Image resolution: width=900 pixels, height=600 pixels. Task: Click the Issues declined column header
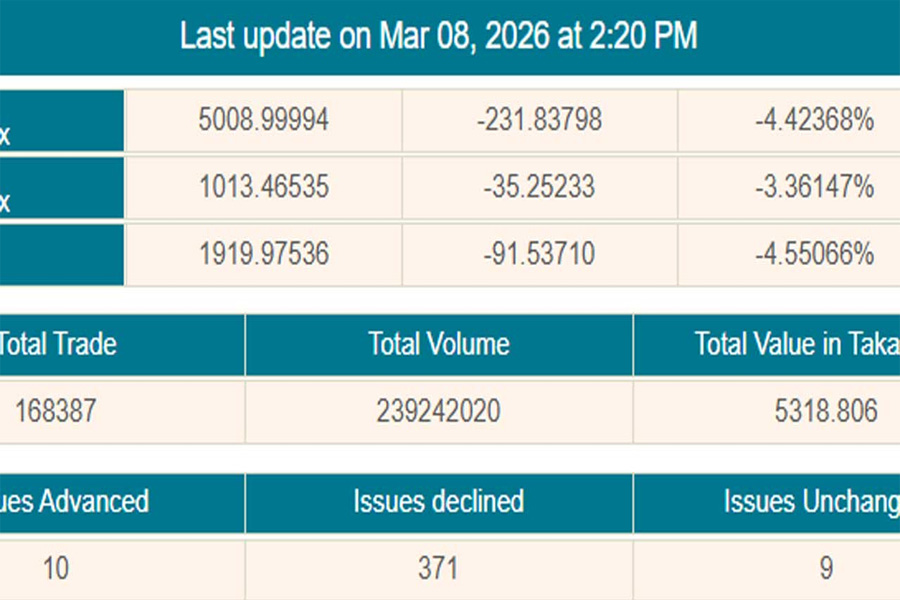[x=439, y=502]
